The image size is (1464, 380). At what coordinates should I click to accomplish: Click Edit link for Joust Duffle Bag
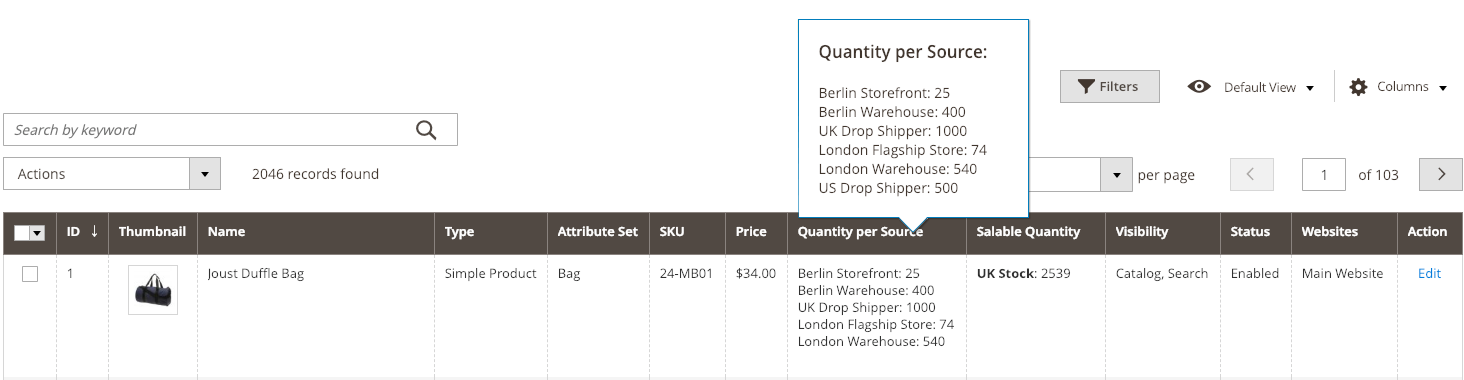[1429, 273]
